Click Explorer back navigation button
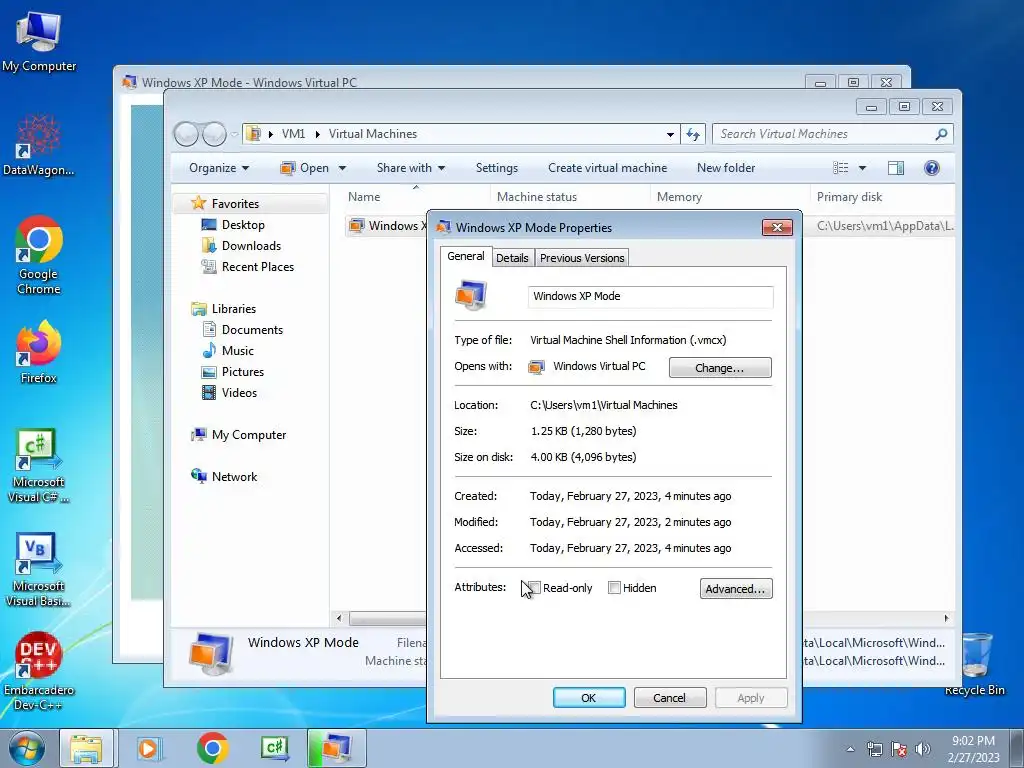Viewport: 1024px width, 768px height. [x=186, y=134]
